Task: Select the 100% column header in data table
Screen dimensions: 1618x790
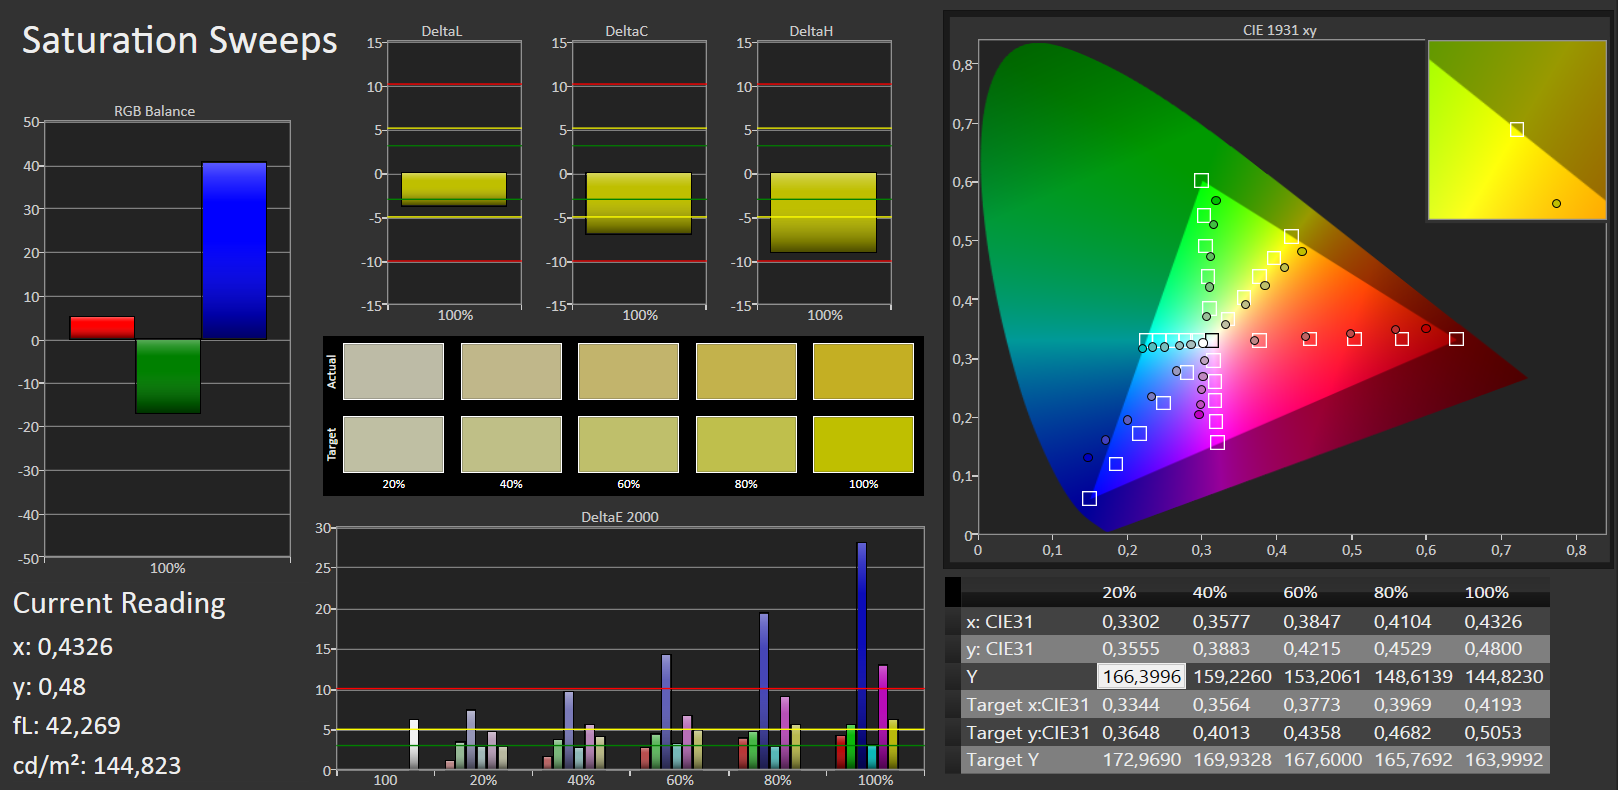Action: (1486, 593)
